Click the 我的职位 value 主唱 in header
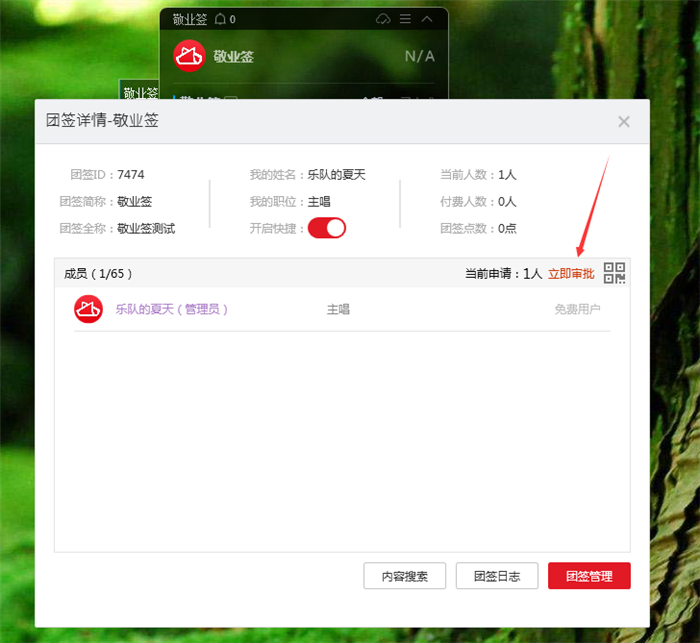 [x=319, y=202]
